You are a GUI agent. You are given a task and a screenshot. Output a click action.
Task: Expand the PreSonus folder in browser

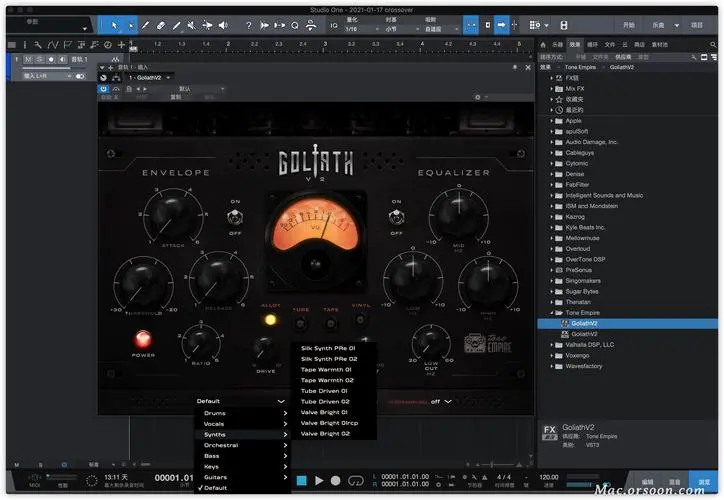point(551,270)
